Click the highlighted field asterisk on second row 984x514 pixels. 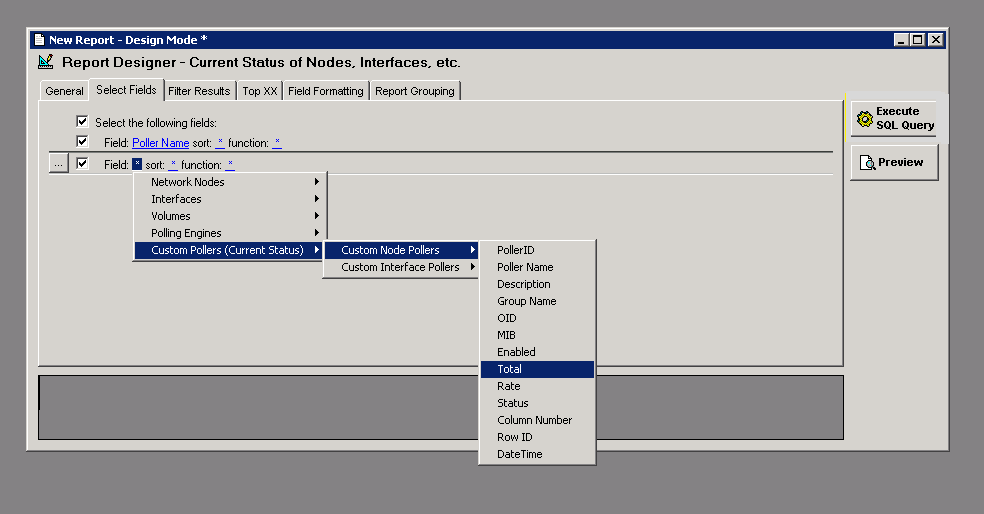[137, 164]
